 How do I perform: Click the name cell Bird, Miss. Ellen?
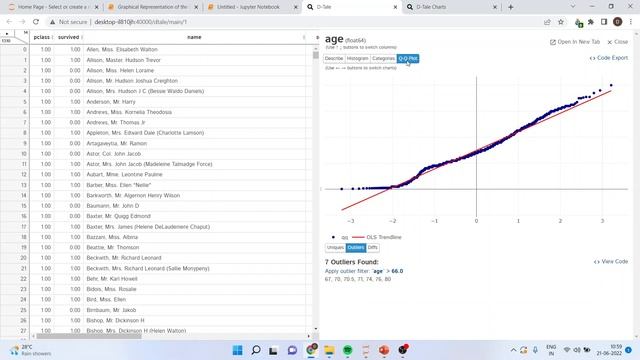(x=106, y=300)
